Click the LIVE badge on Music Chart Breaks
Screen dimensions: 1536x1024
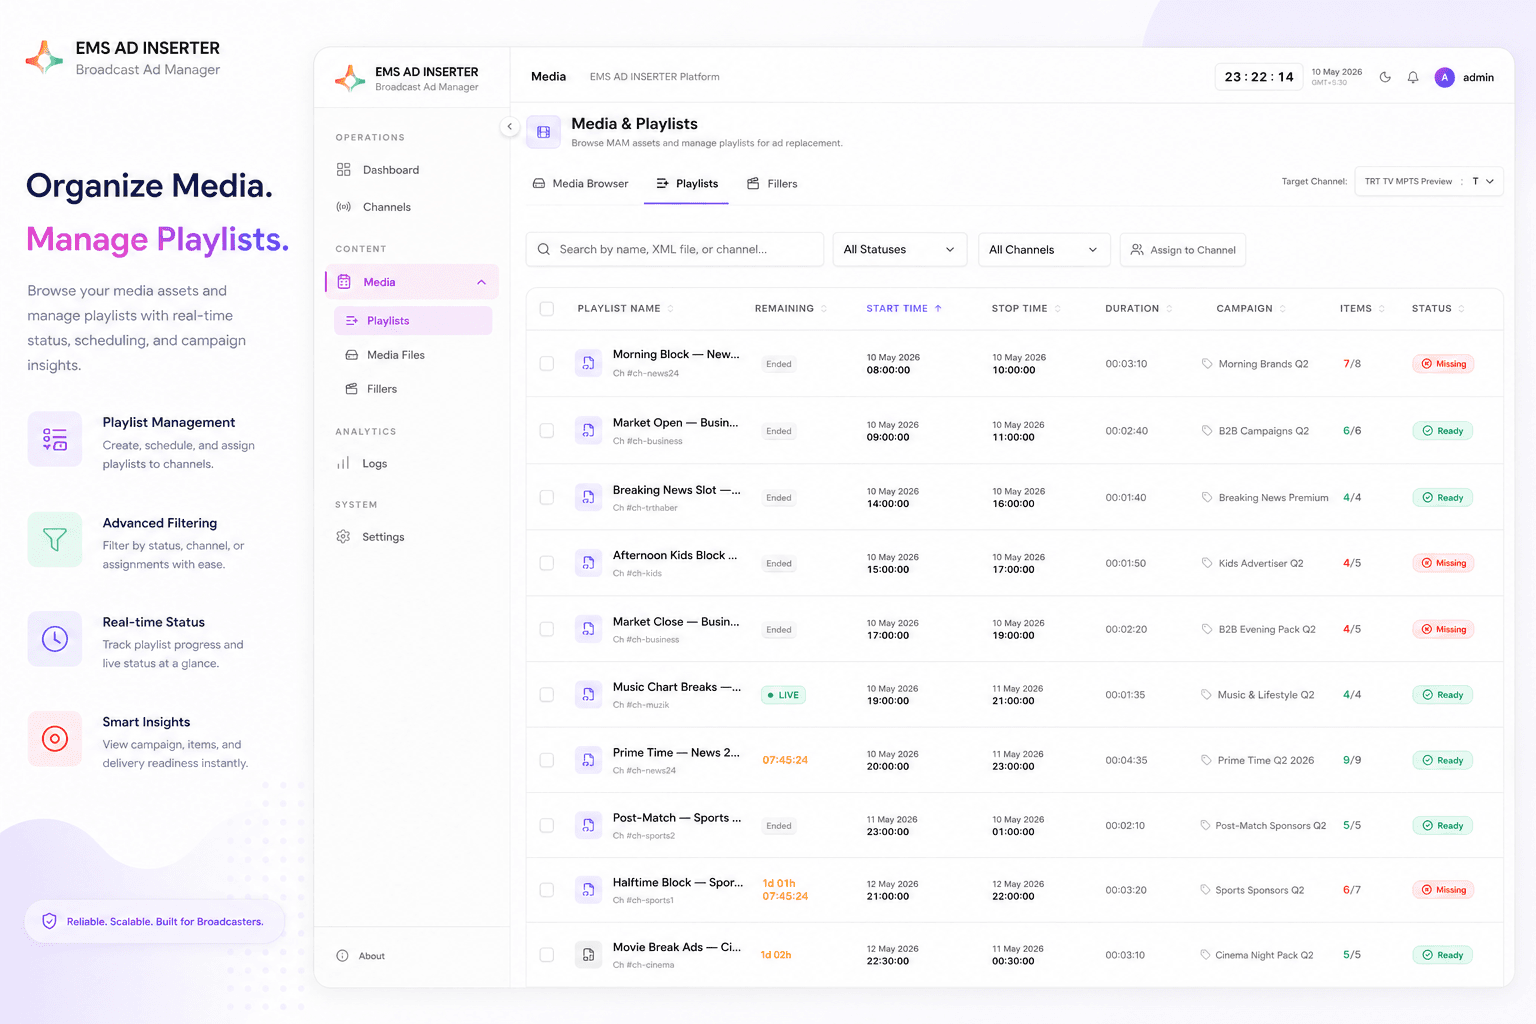tap(783, 695)
